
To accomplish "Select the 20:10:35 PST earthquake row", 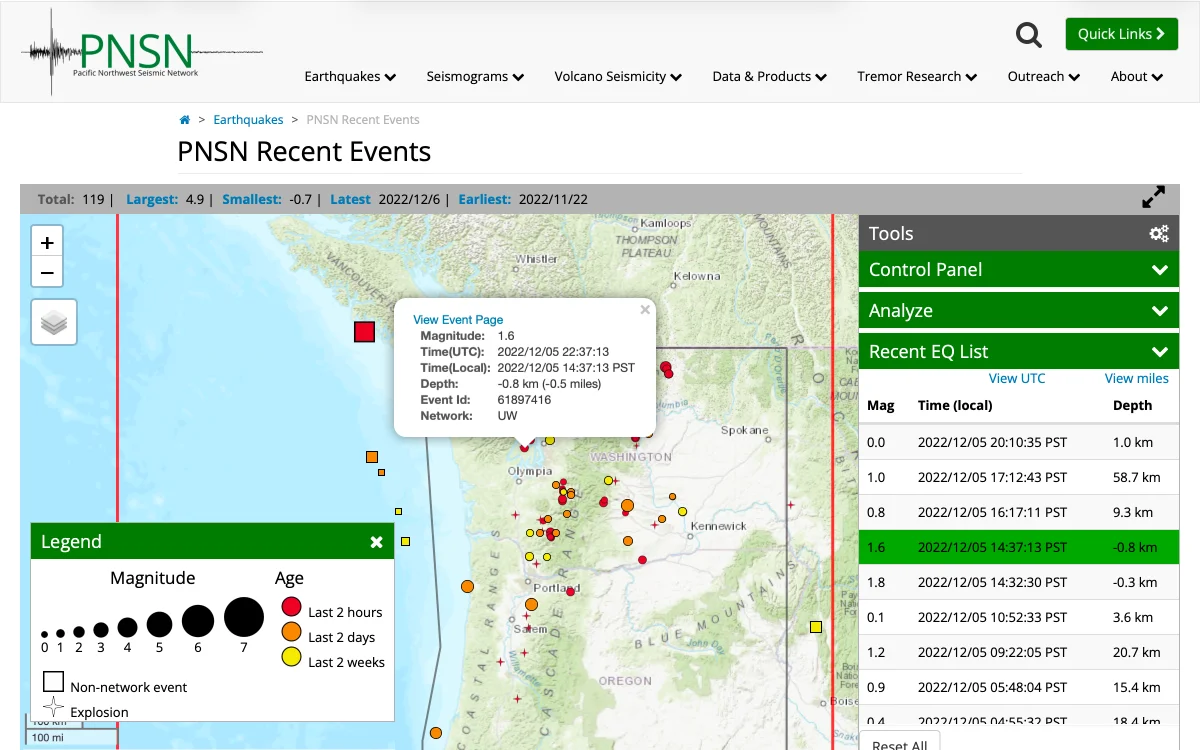I will 1019,443.
